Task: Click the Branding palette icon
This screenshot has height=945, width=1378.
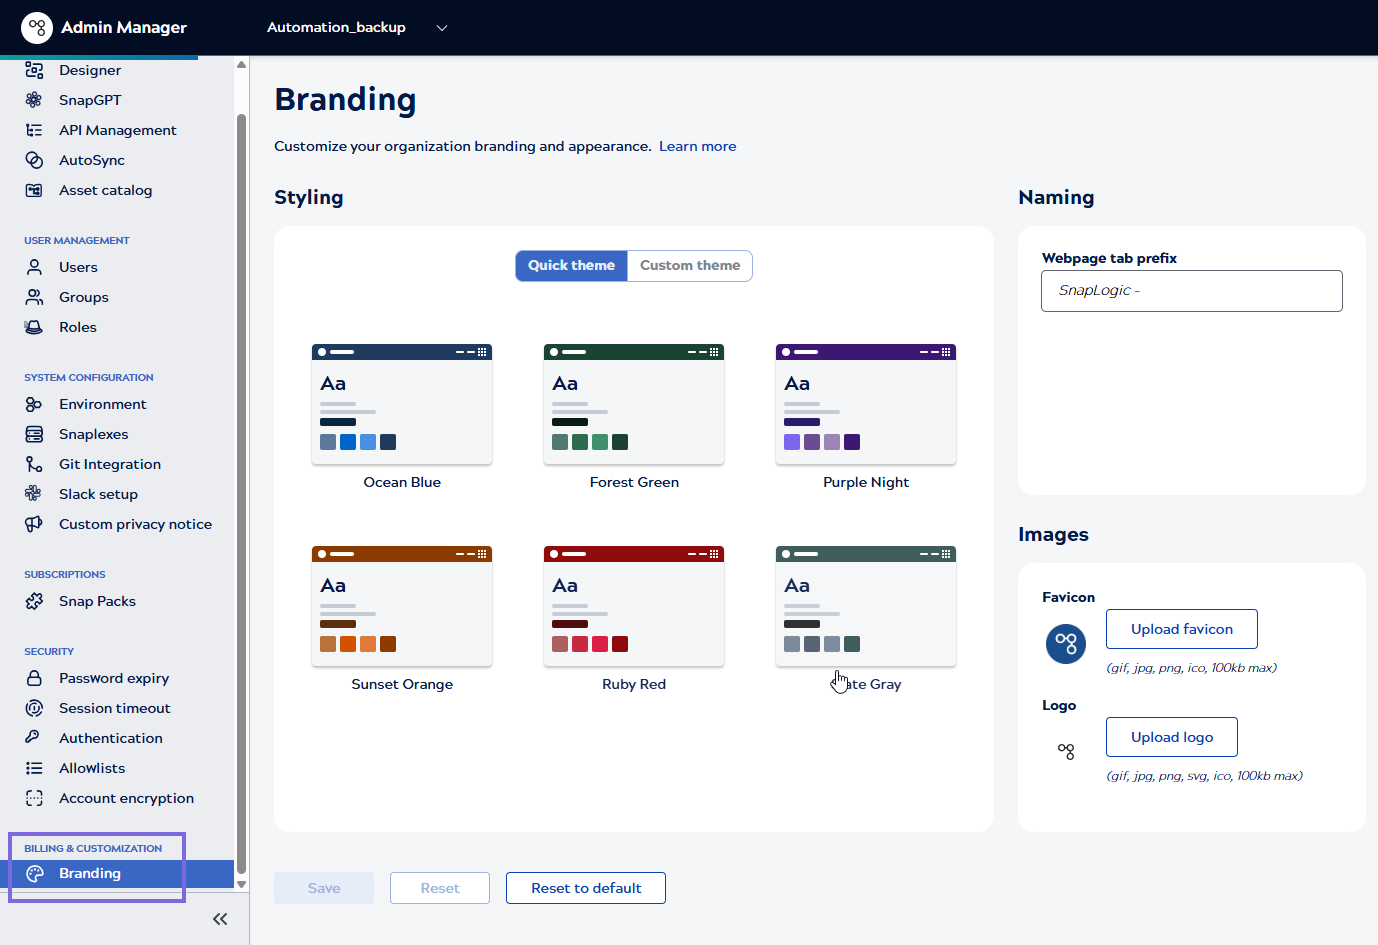Action: click(x=34, y=873)
